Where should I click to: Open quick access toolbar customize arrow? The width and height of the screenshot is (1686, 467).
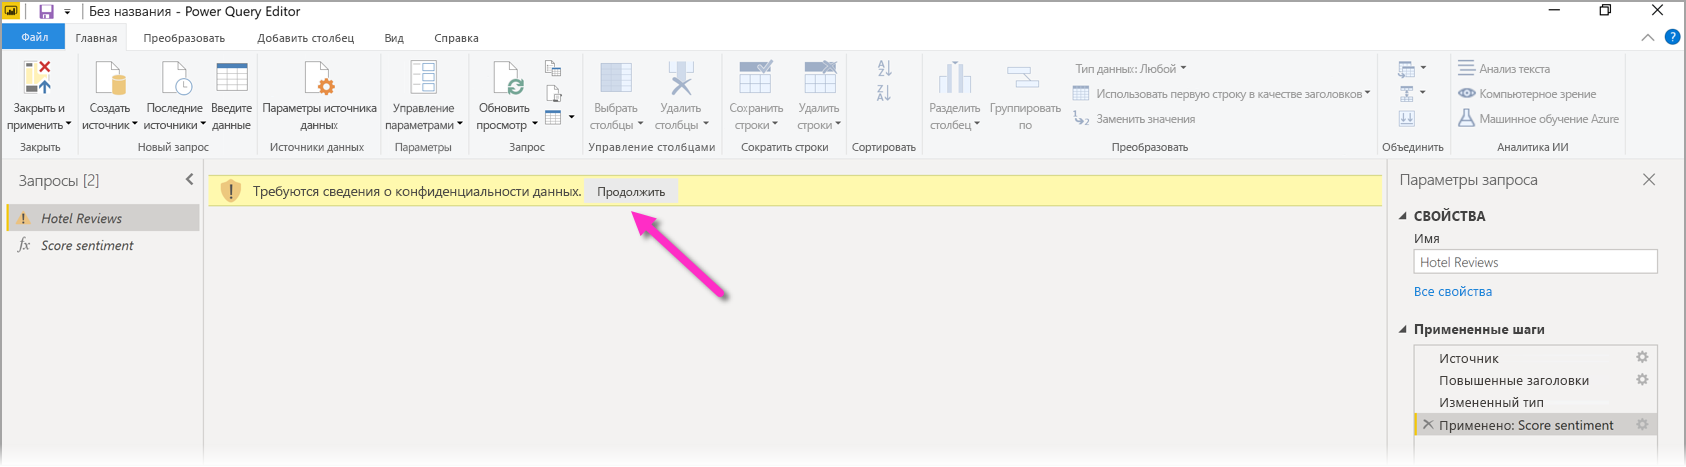[67, 12]
